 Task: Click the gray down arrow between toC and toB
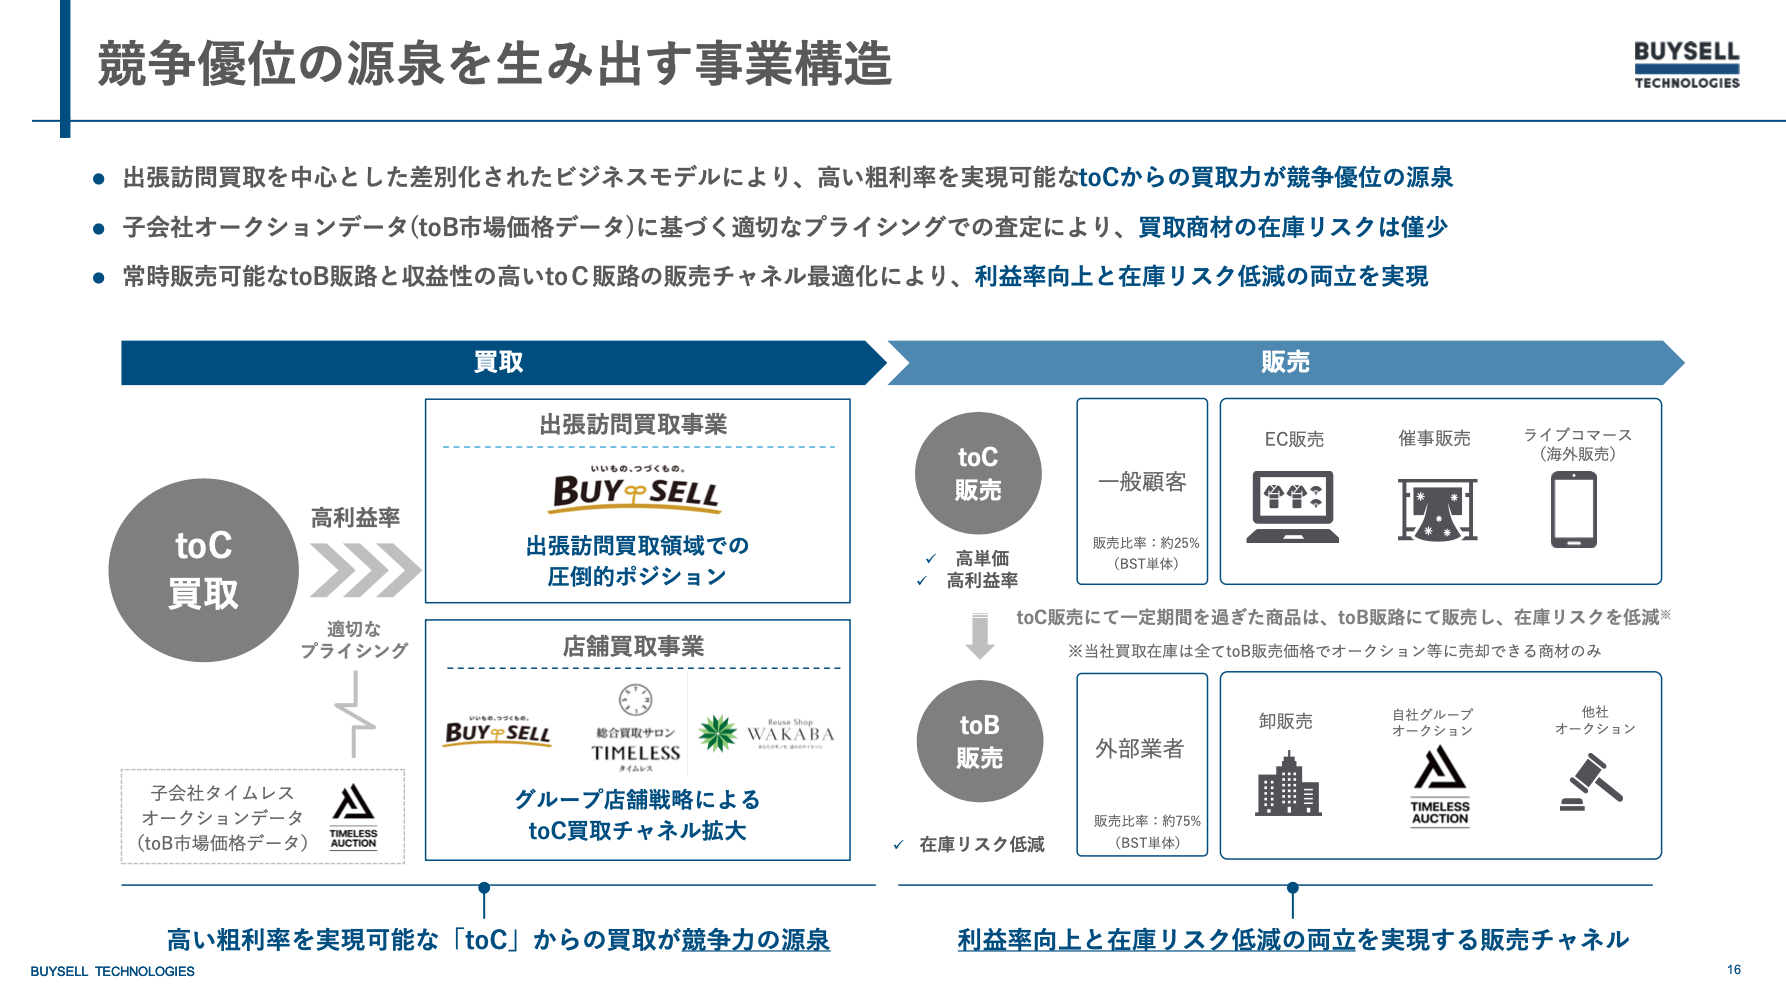coord(980,637)
